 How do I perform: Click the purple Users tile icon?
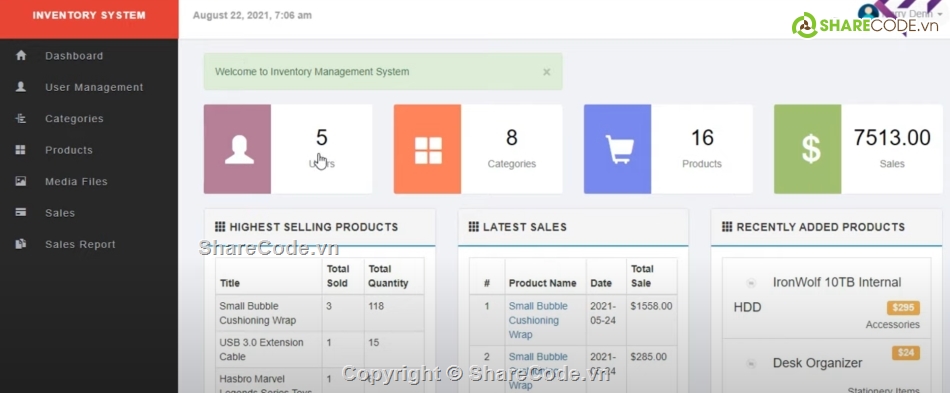click(238, 149)
